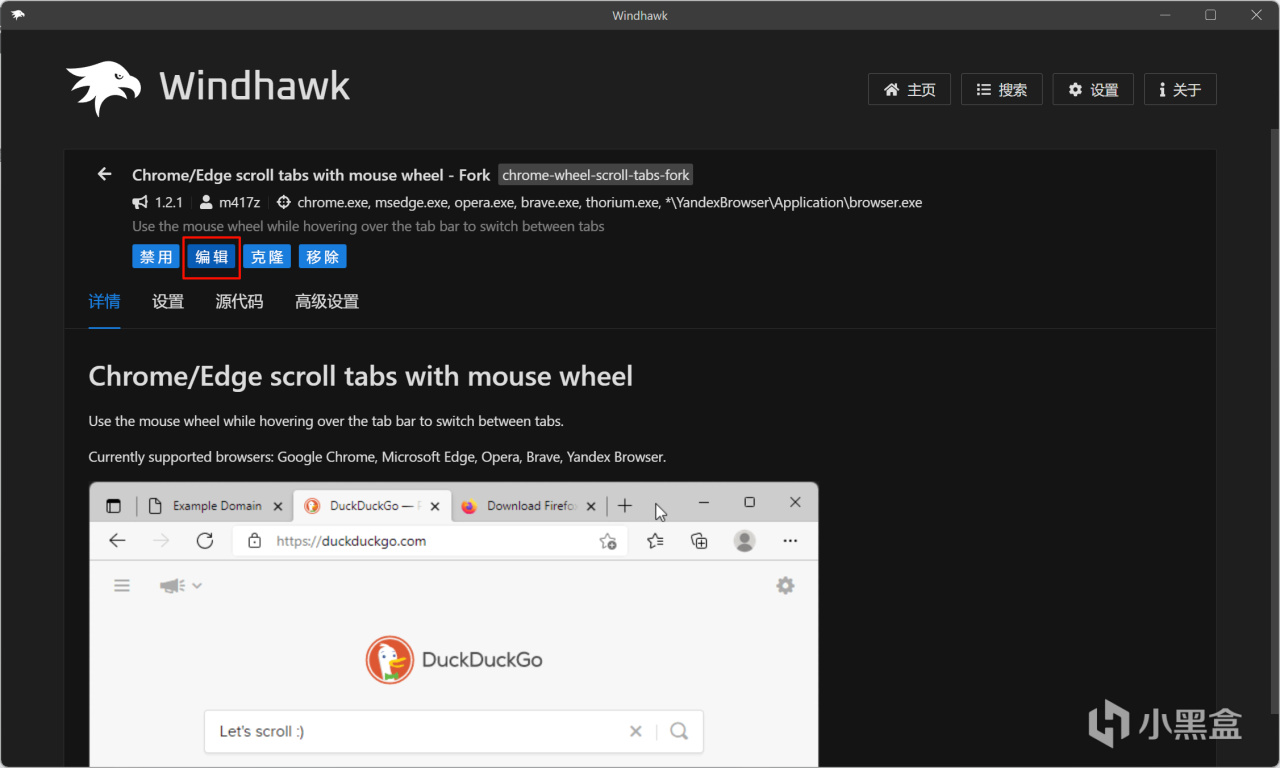Click the Windhawk eagle logo

104,88
